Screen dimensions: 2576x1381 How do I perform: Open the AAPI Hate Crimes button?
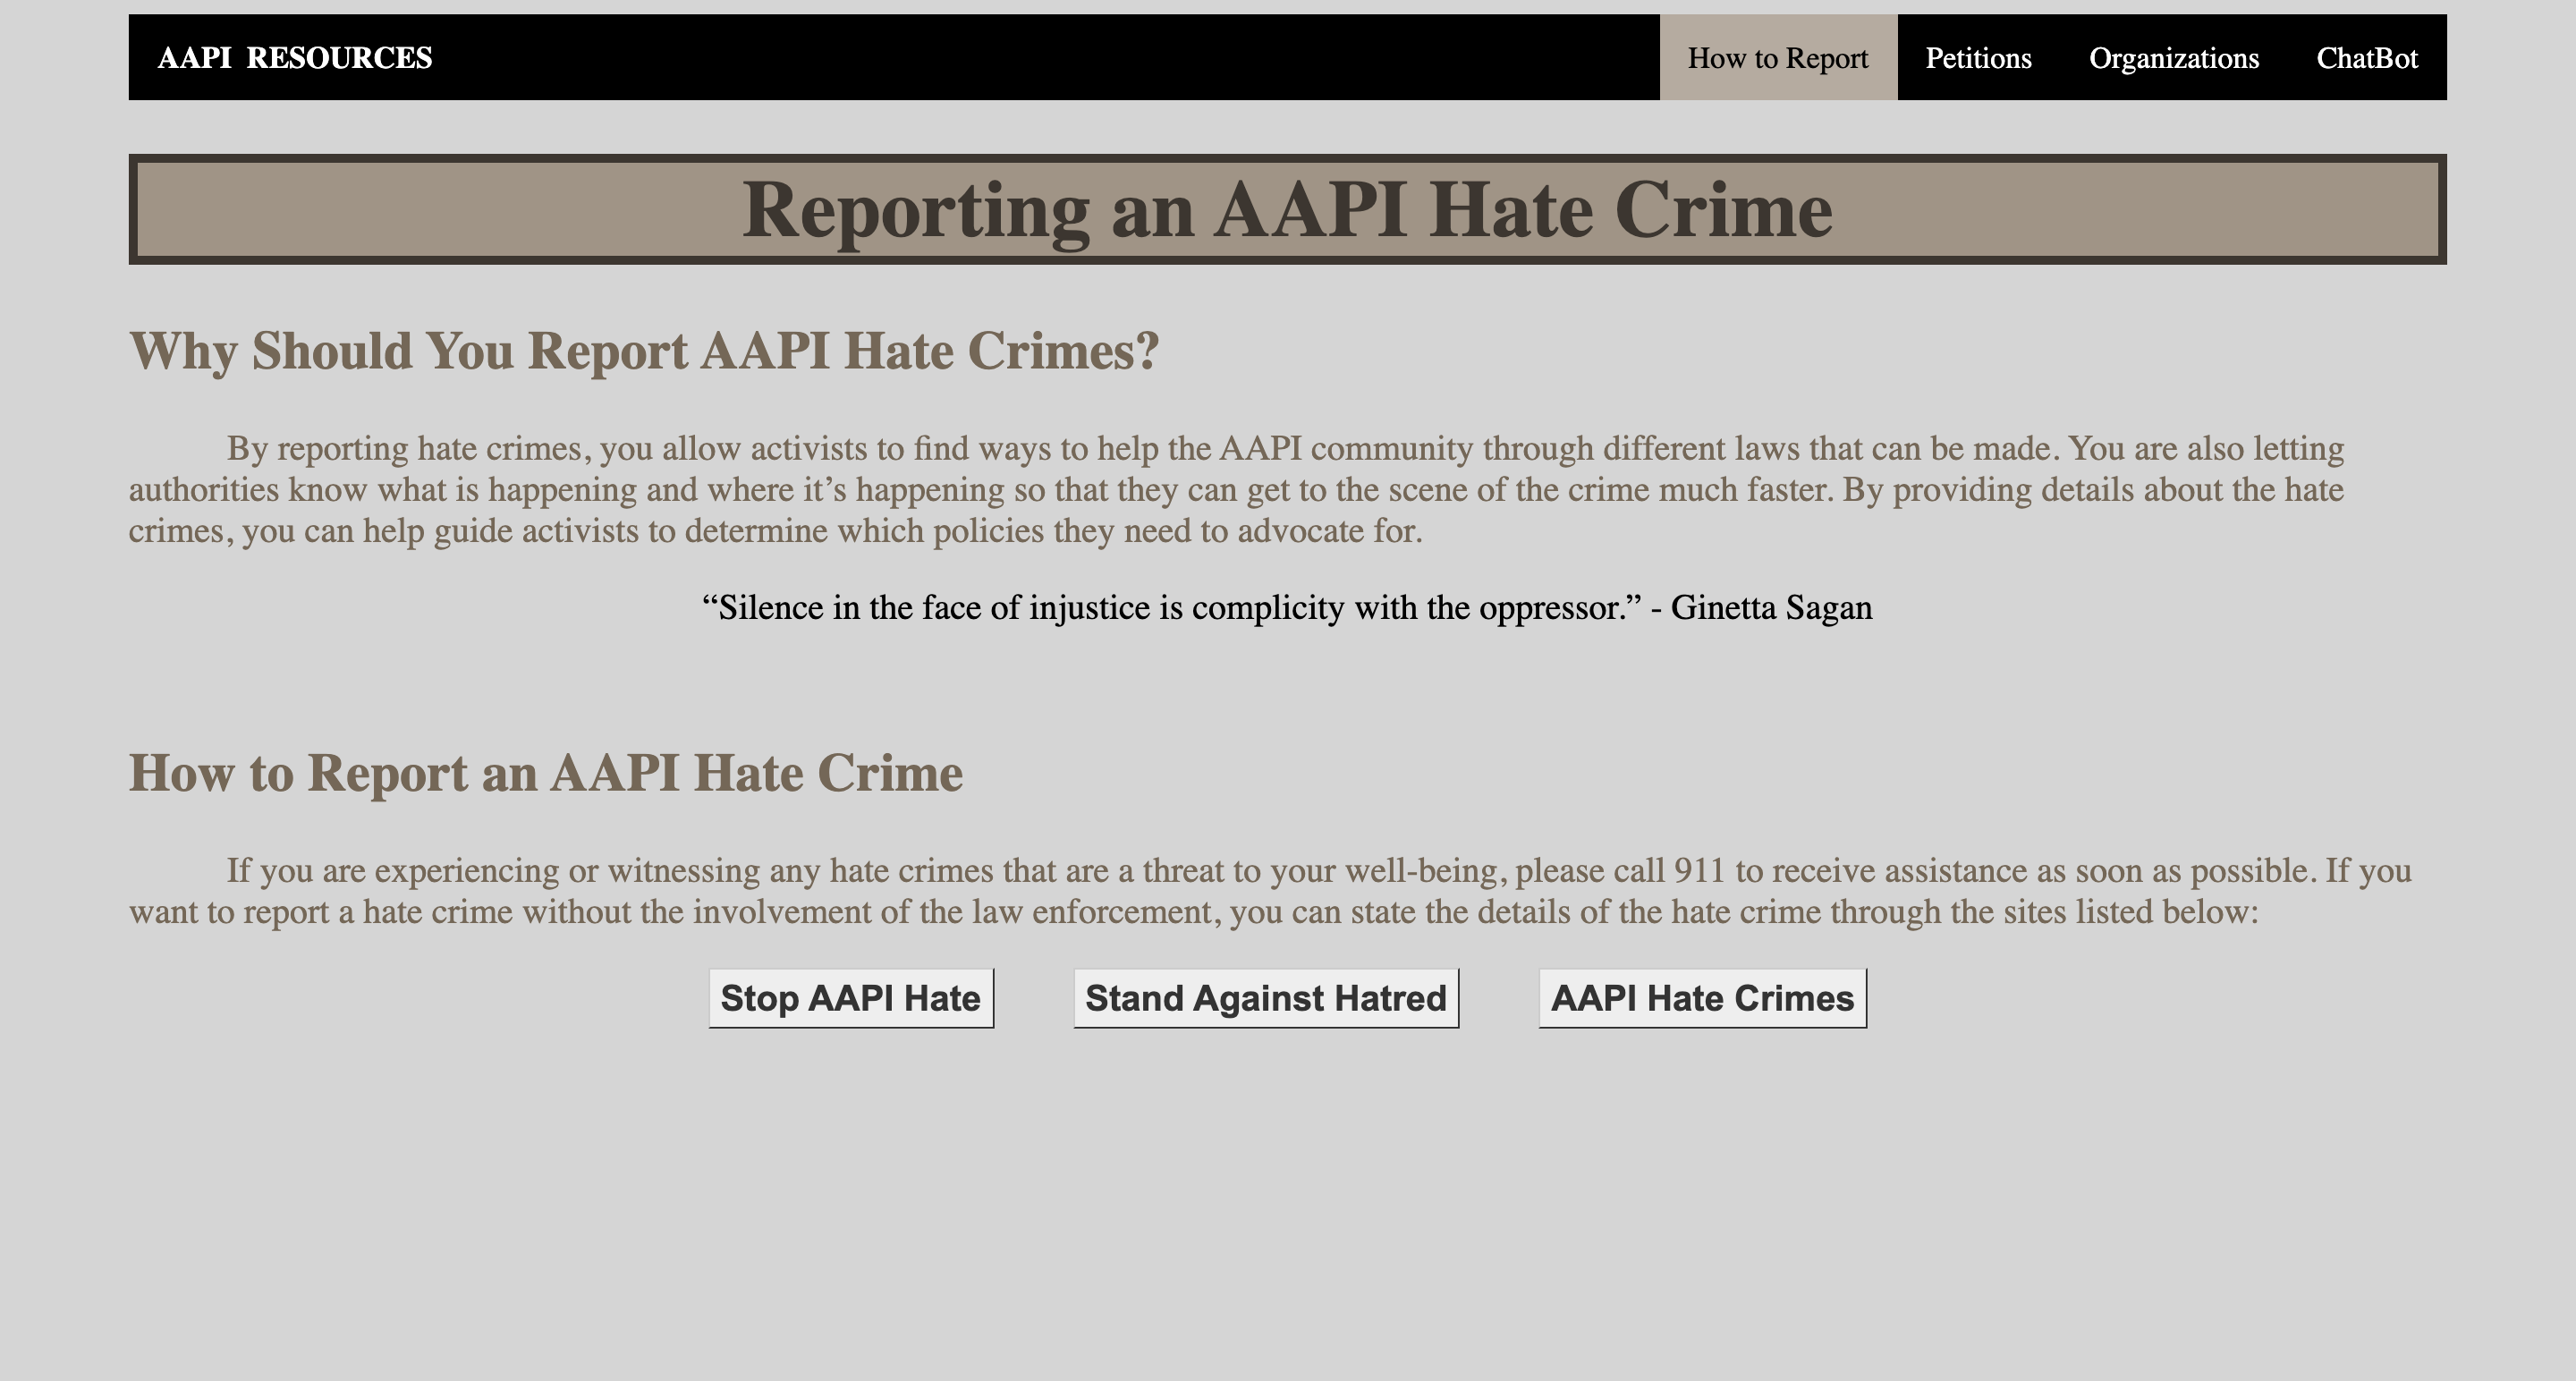tap(1702, 998)
